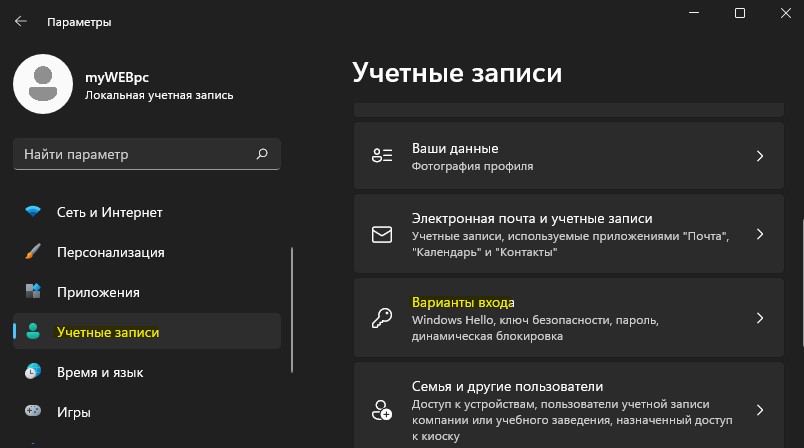Click the Wi-Fi network icon

click(33, 211)
